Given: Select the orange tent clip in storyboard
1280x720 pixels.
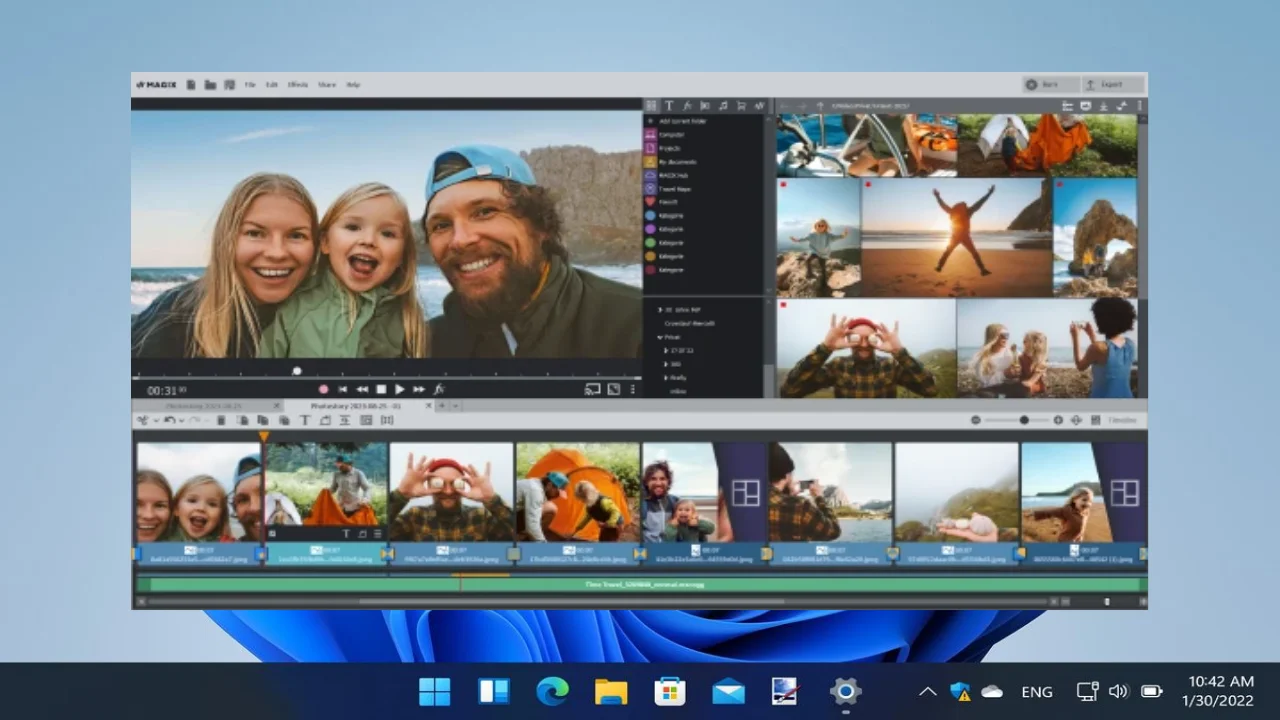Looking at the screenshot, I should click(x=577, y=492).
